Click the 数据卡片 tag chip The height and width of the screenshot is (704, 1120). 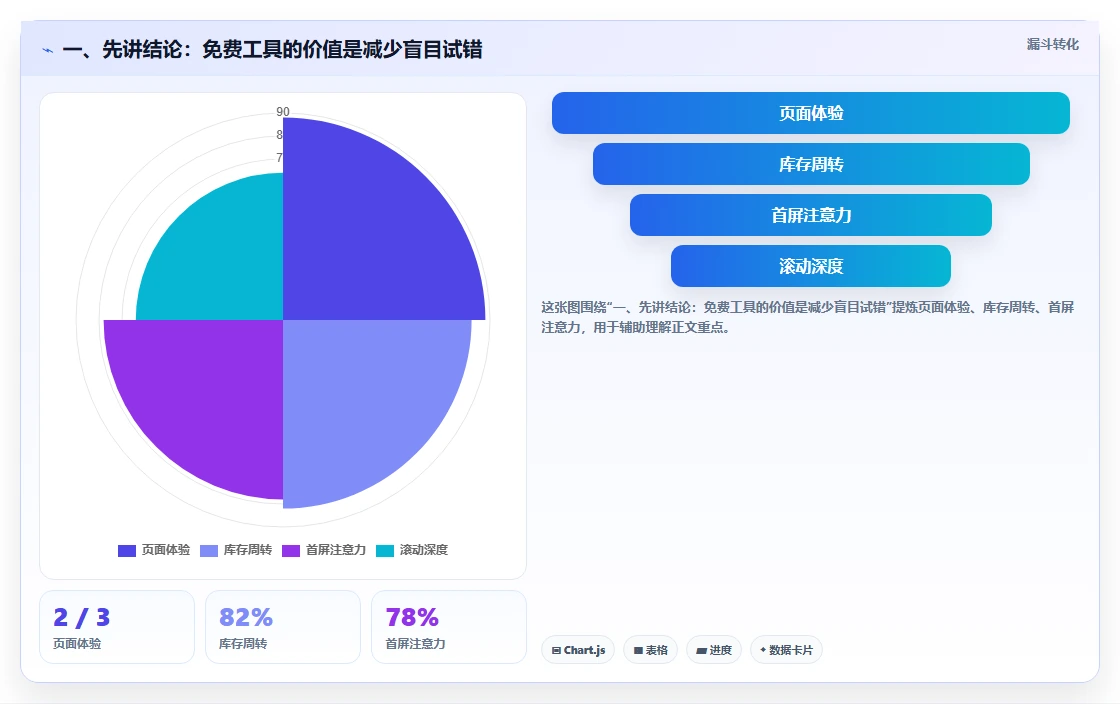(x=786, y=650)
